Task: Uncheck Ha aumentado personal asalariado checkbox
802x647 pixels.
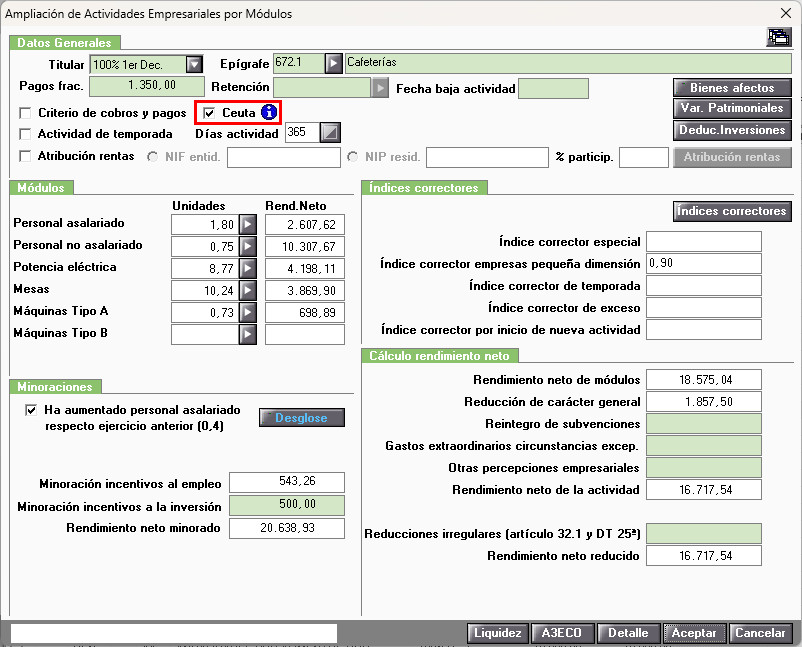Action: point(31,410)
